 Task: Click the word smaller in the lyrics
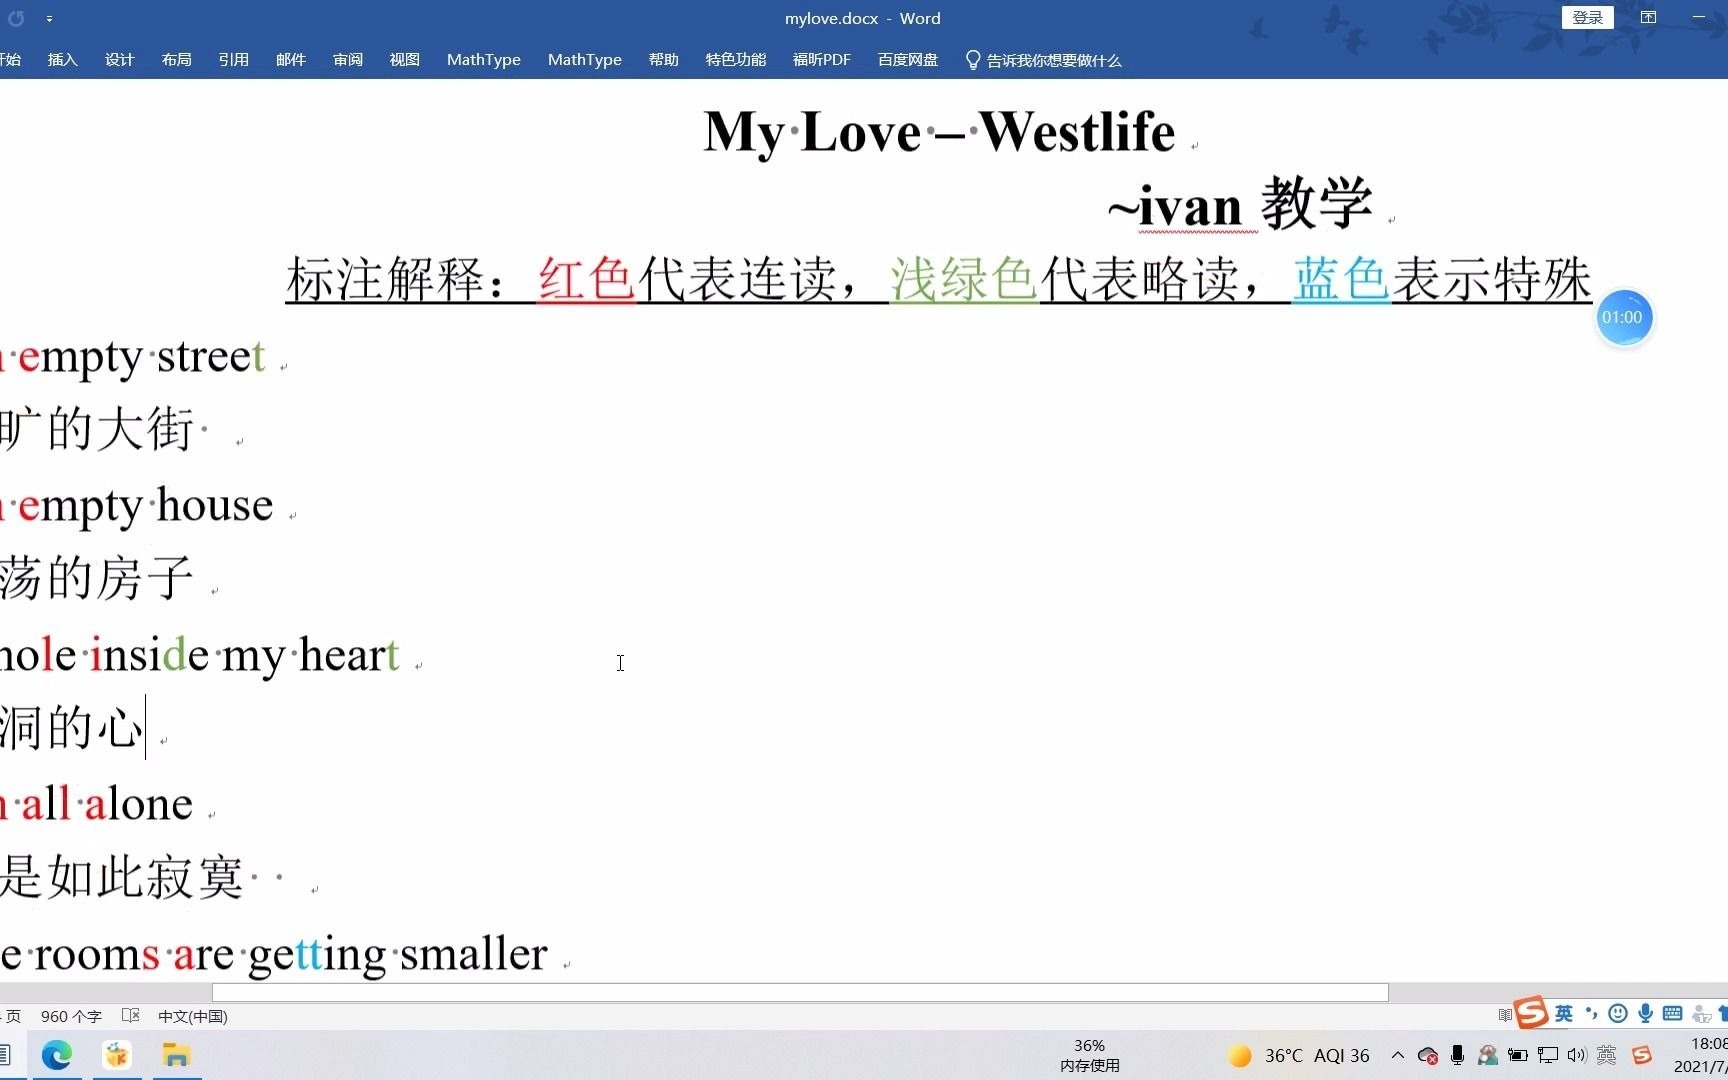tap(474, 953)
